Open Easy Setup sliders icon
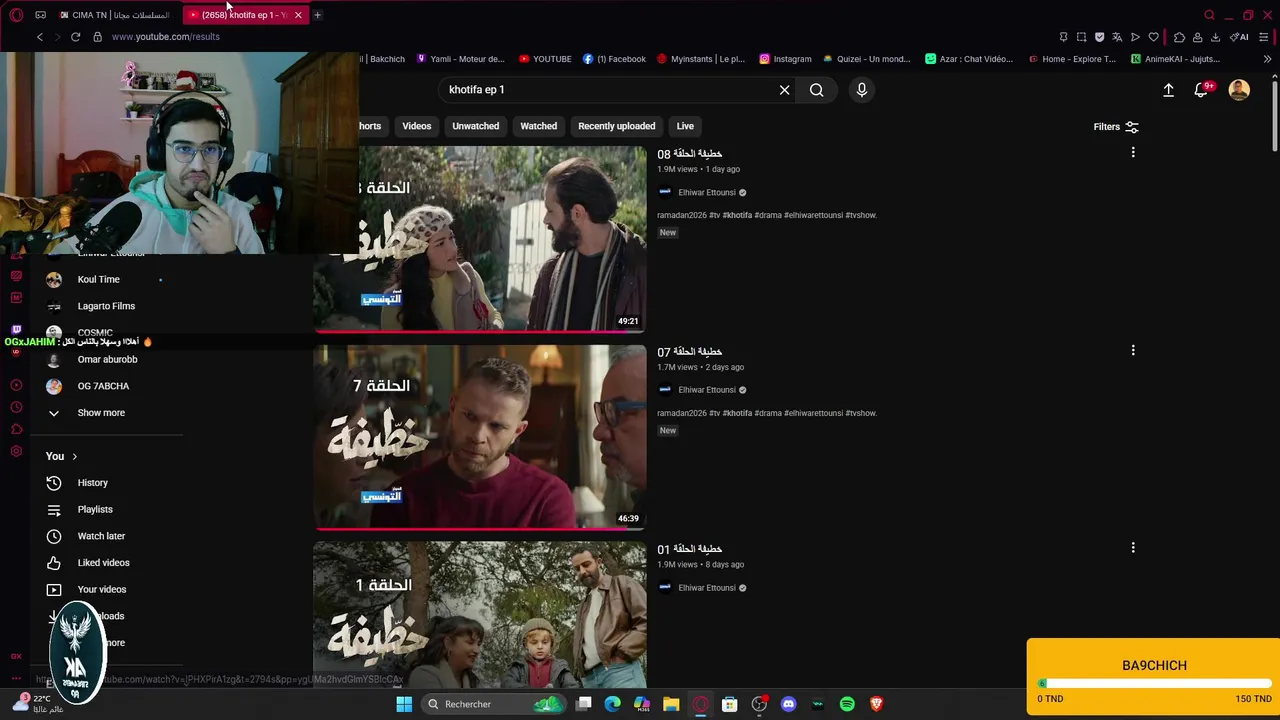The height and width of the screenshot is (720, 1280). (x=1264, y=37)
